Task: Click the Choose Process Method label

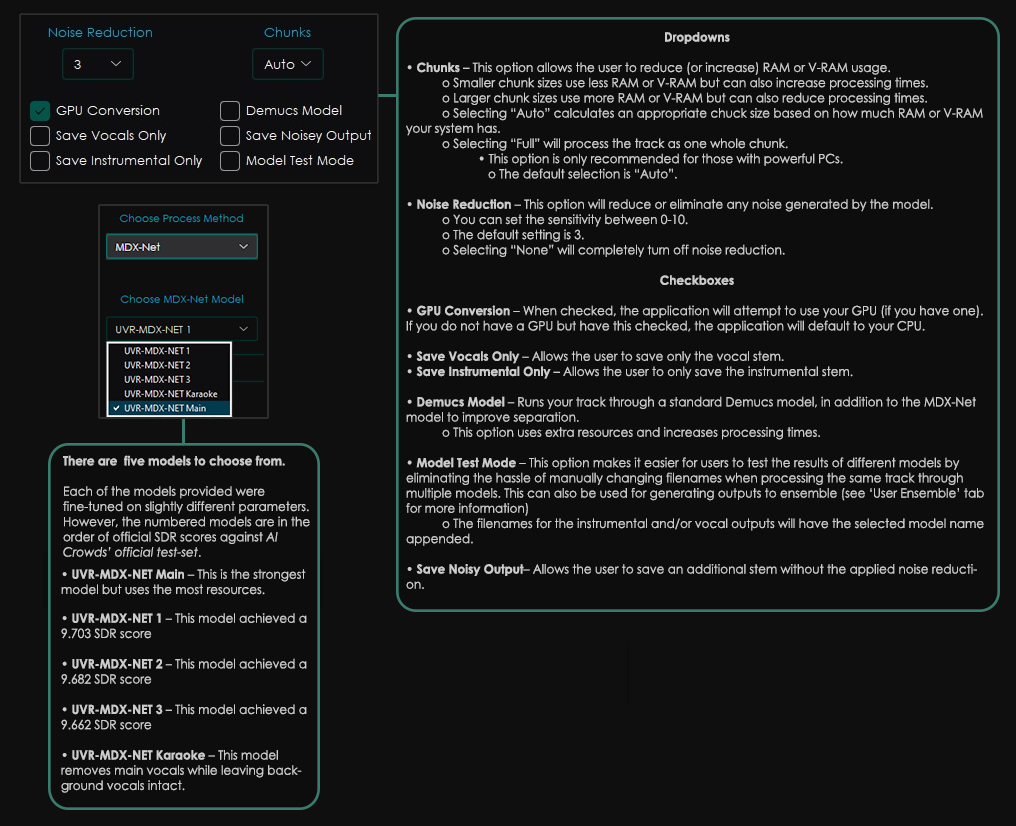Action: click(181, 218)
